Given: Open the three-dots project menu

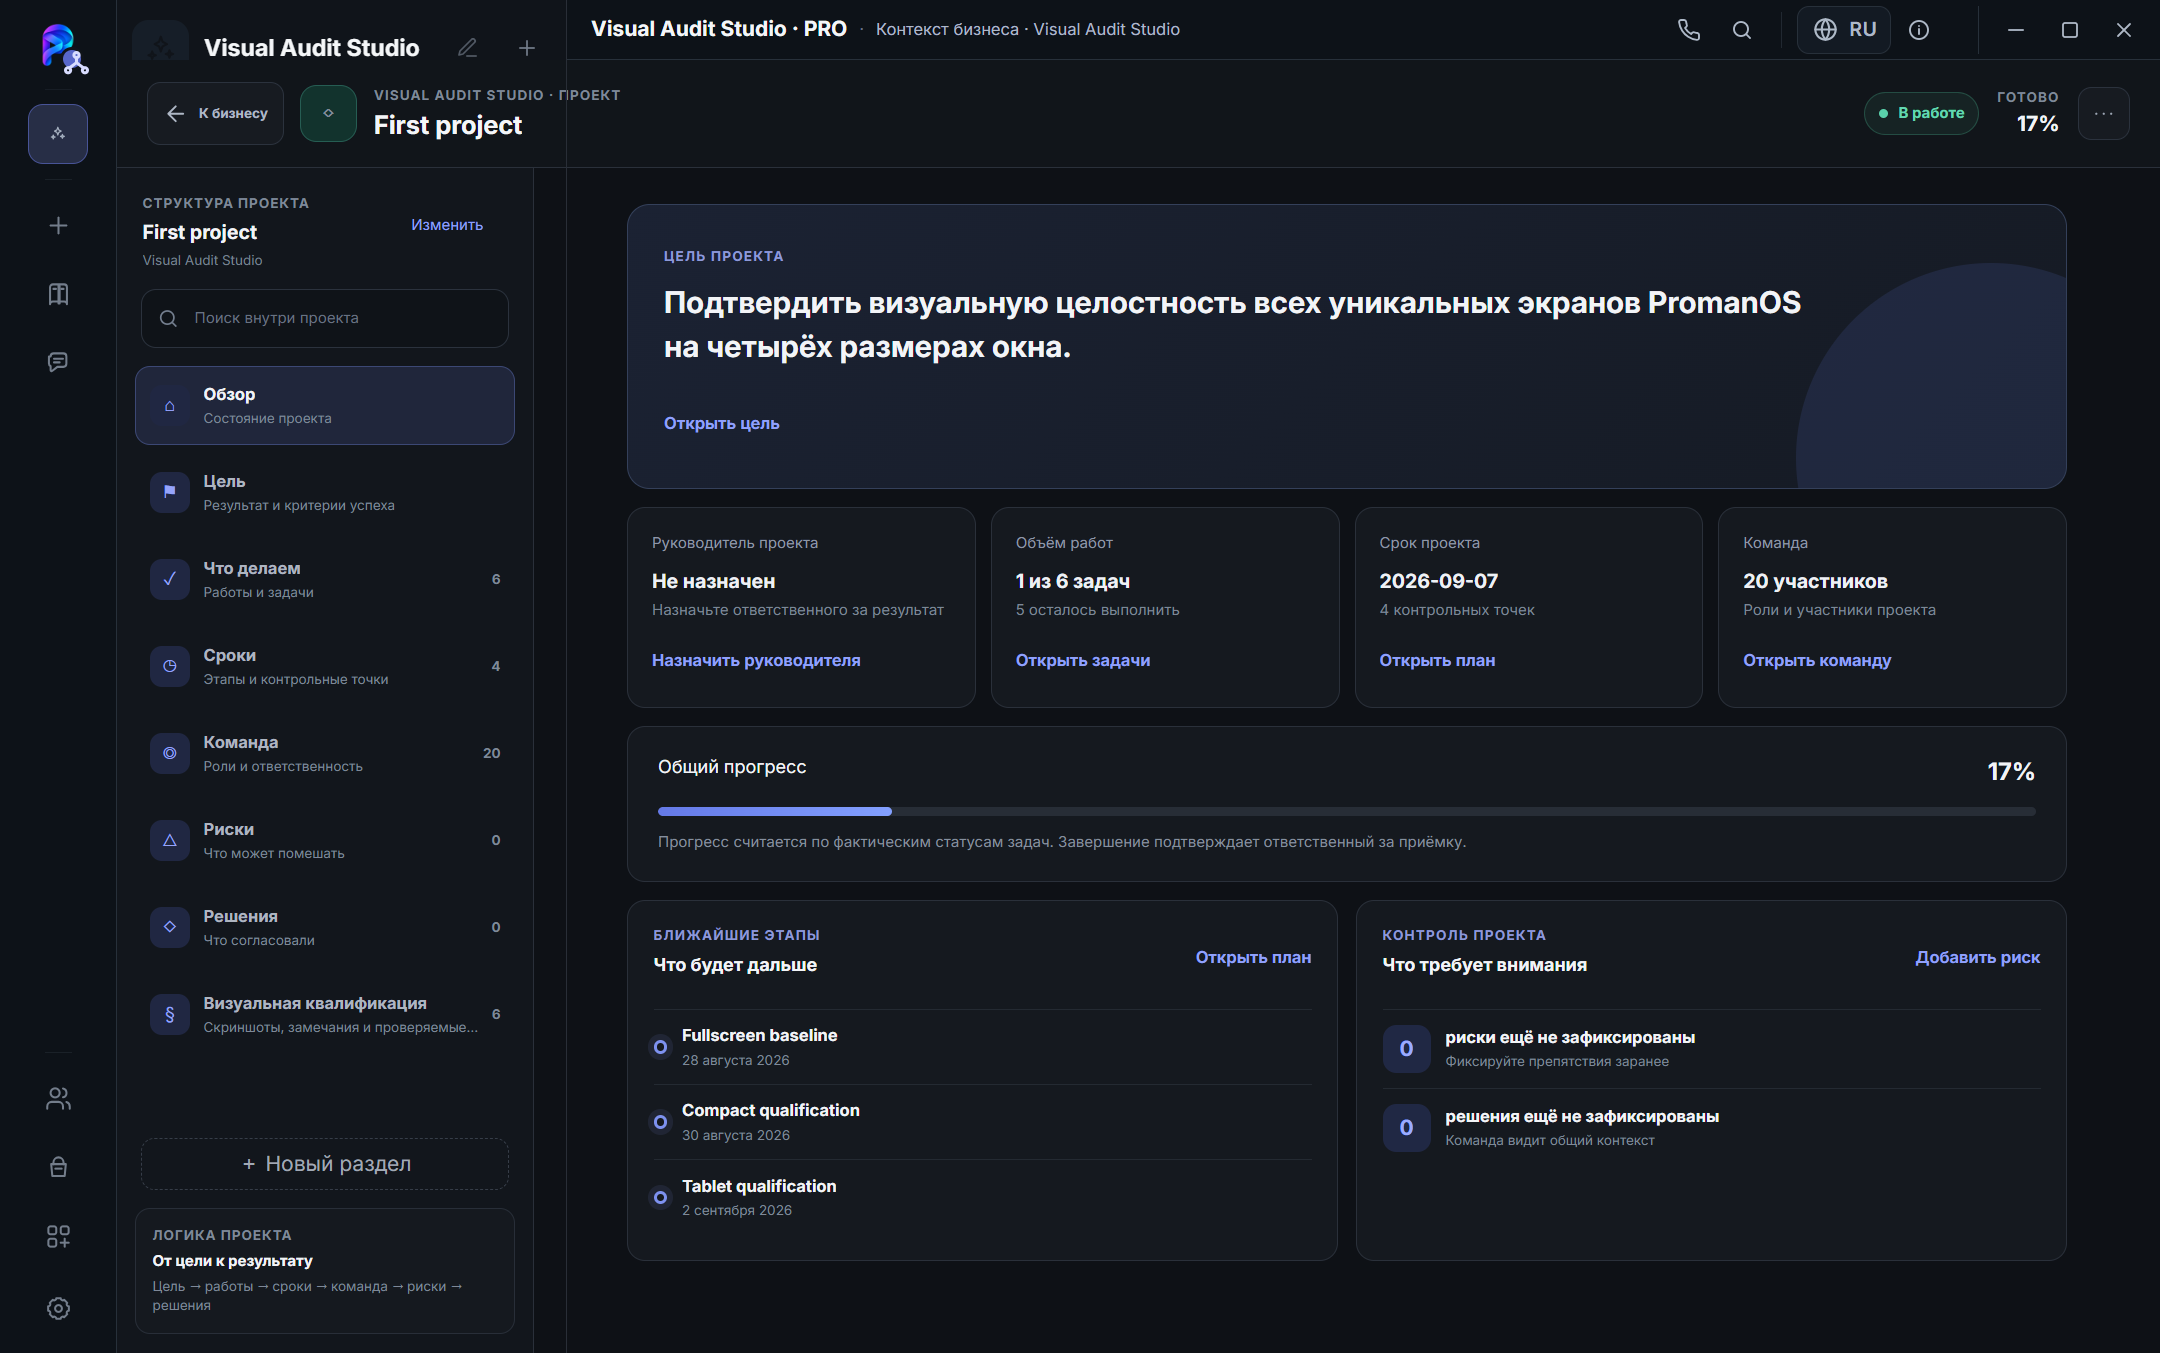Looking at the screenshot, I should pyautogui.click(x=2103, y=113).
